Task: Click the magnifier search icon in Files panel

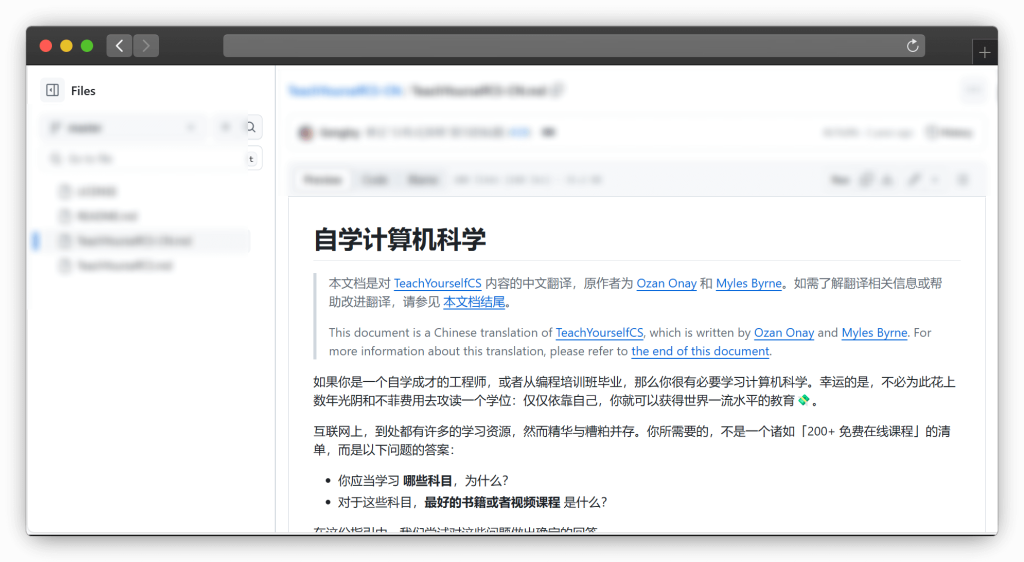Action: point(251,127)
